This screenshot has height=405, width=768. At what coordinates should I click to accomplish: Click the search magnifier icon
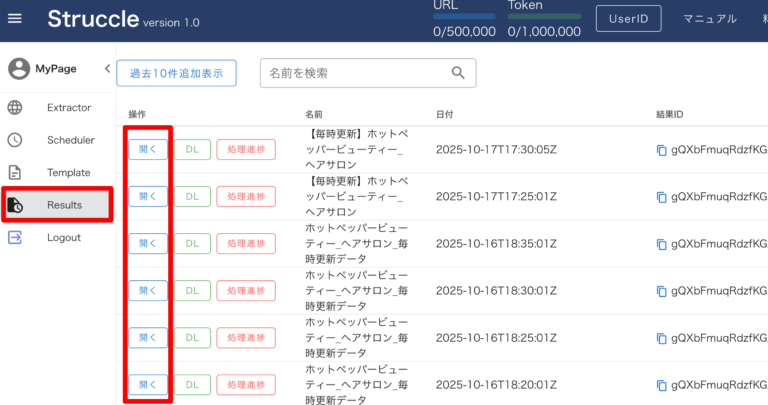click(458, 73)
